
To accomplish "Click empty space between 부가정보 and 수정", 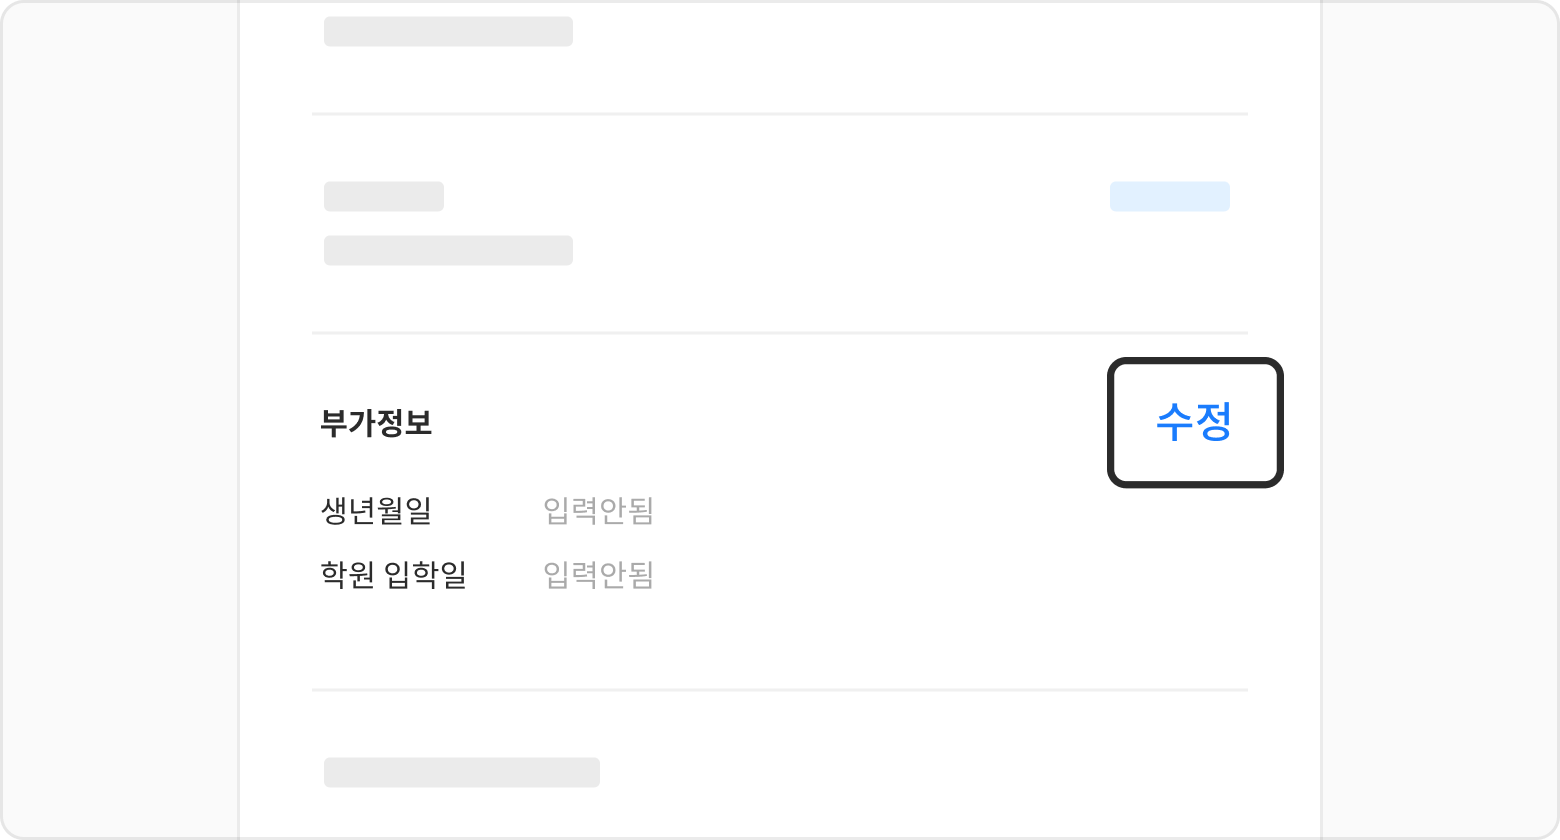I will click(770, 423).
